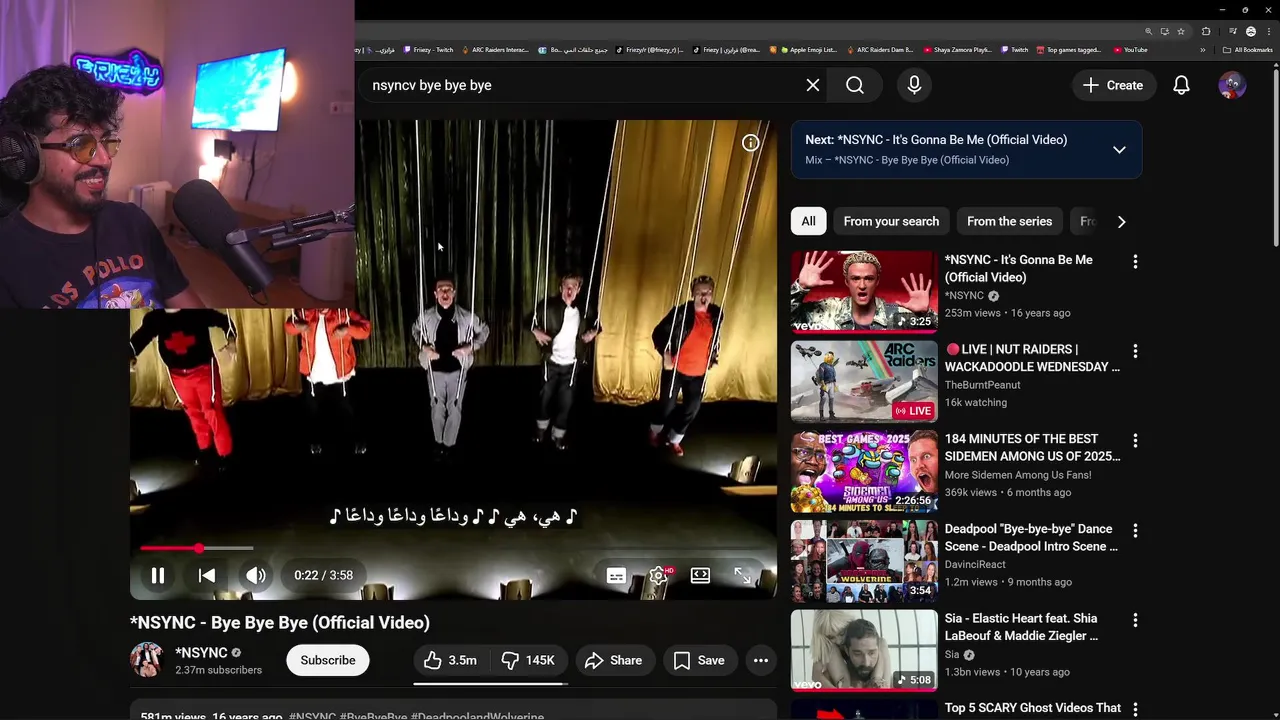Save the video to a playlist
The image size is (1280, 720).
tap(699, 660)
